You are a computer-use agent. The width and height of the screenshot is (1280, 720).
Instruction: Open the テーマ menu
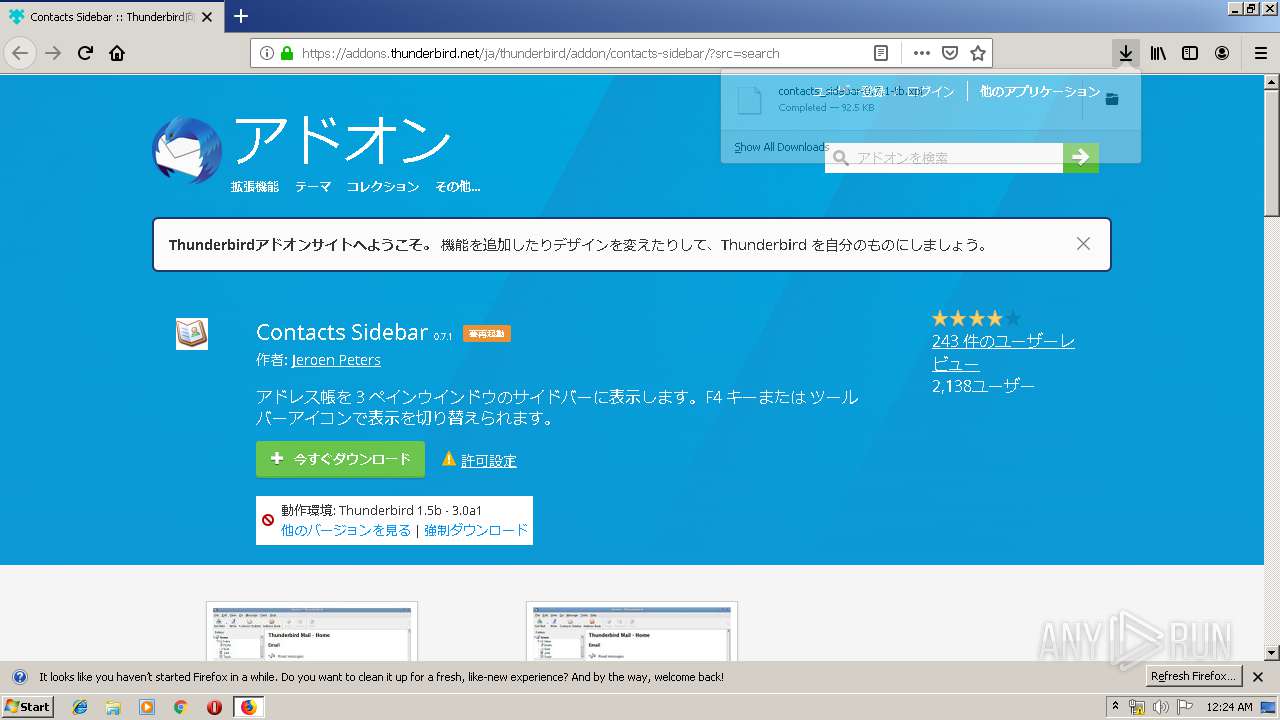[313, 187]
